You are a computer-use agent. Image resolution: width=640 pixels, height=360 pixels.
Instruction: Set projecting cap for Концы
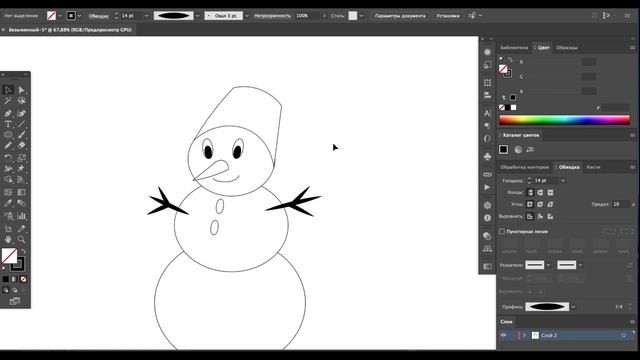[551, 192]
